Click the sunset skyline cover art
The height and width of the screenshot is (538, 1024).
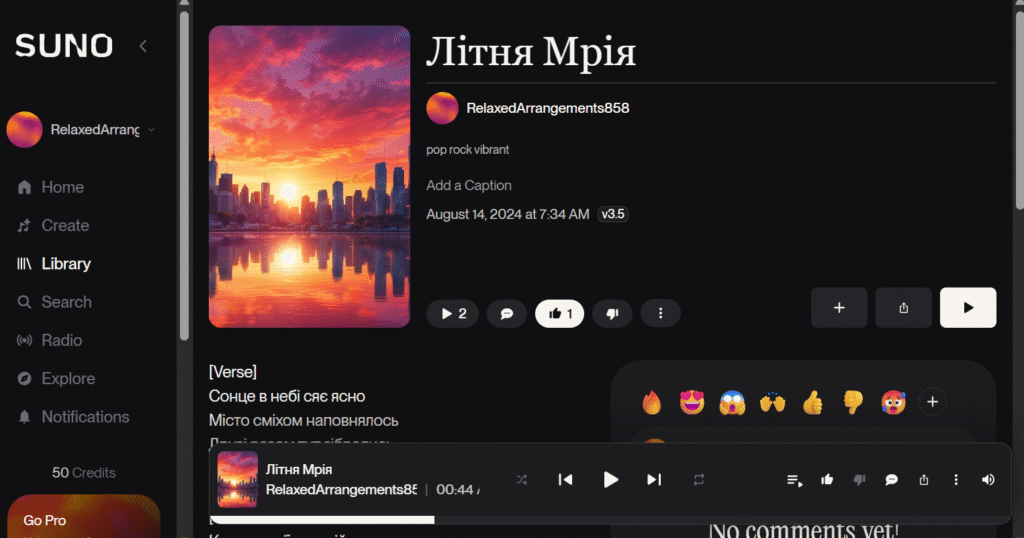point(310,176)
